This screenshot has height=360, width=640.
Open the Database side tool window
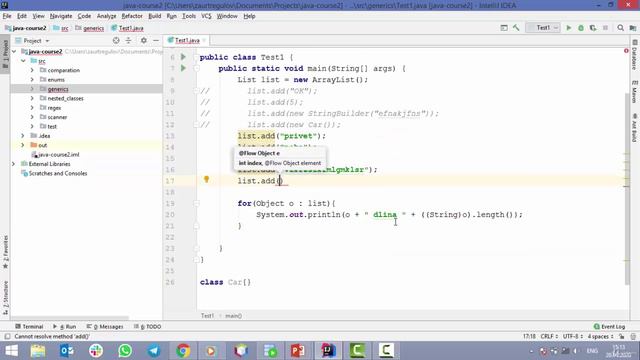pos(635,55)
